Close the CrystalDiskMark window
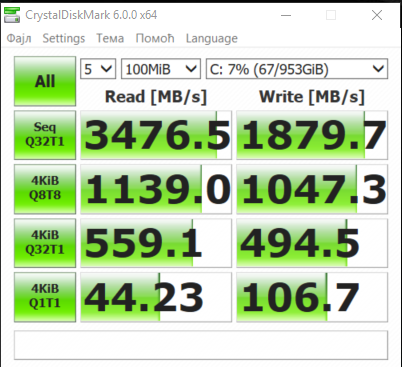This screenshot has width=402, height=367. pyautogui.click(x=377, y=15)
